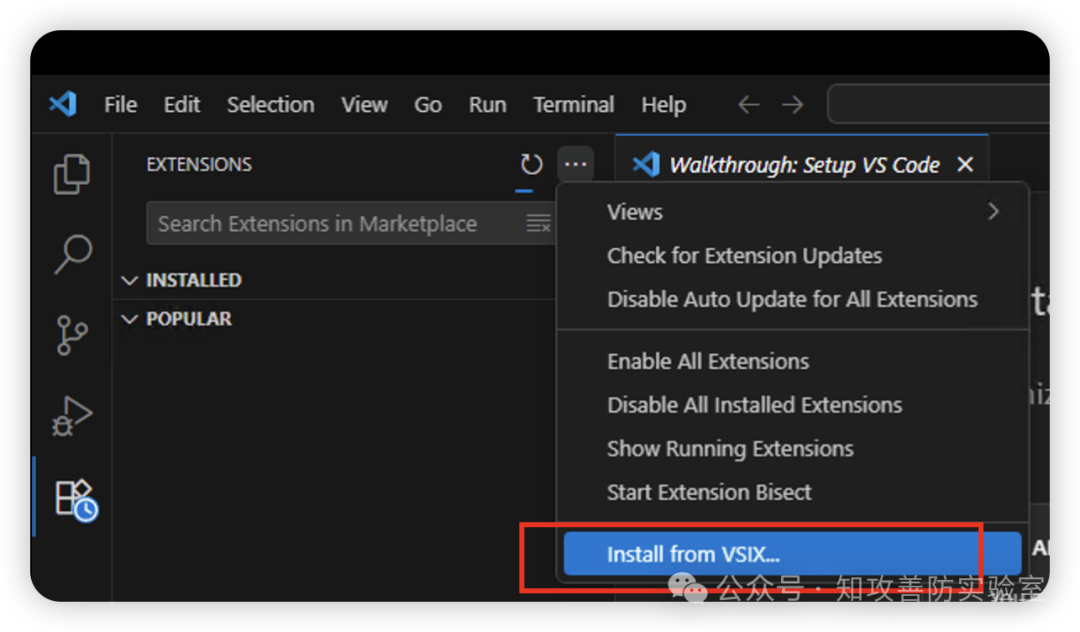Open the Run and Debug view
This screenshot has width=1080, height=632.
(x=72, y=416)
